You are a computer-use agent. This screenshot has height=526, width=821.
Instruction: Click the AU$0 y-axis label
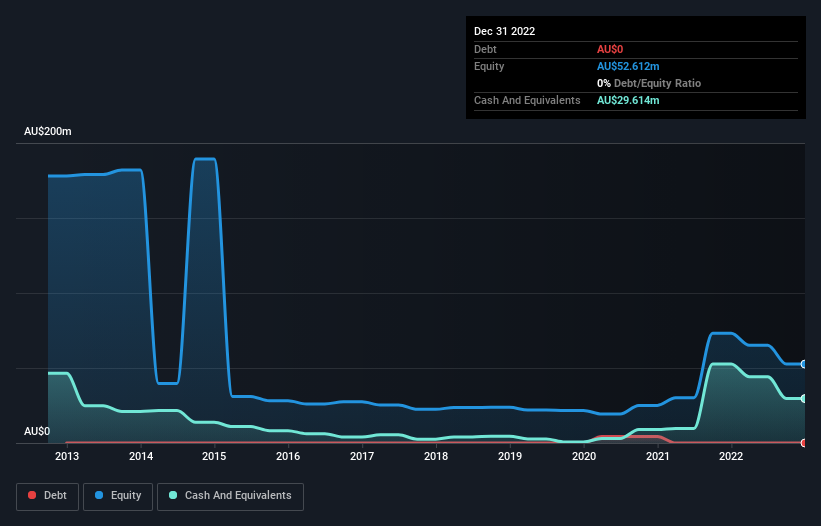pyautogui.click(x=37, y=431)
